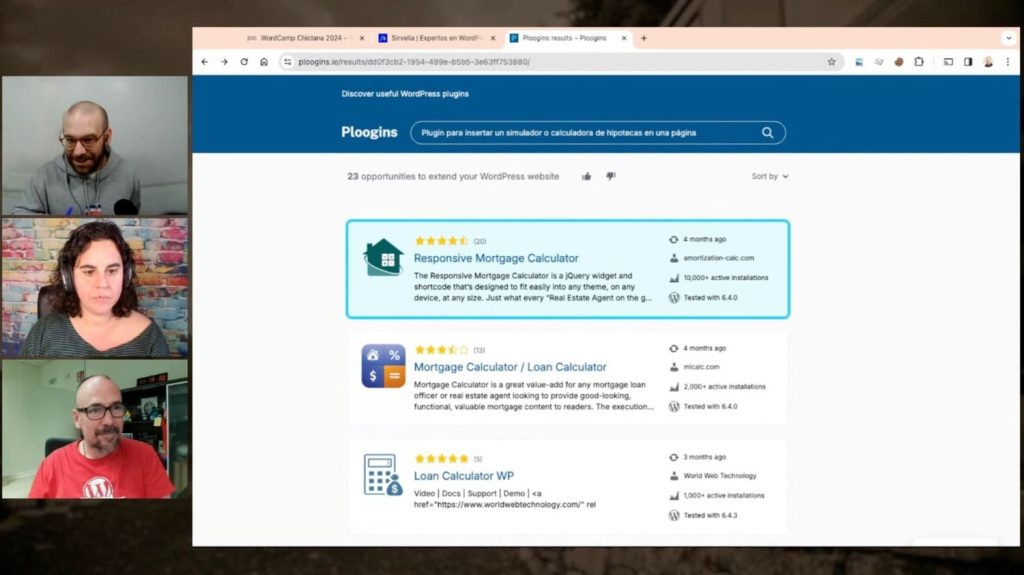The image size is (1024, 575).
Task: Click "2,000+ active installations" text
Action: [x=724, y=387]
